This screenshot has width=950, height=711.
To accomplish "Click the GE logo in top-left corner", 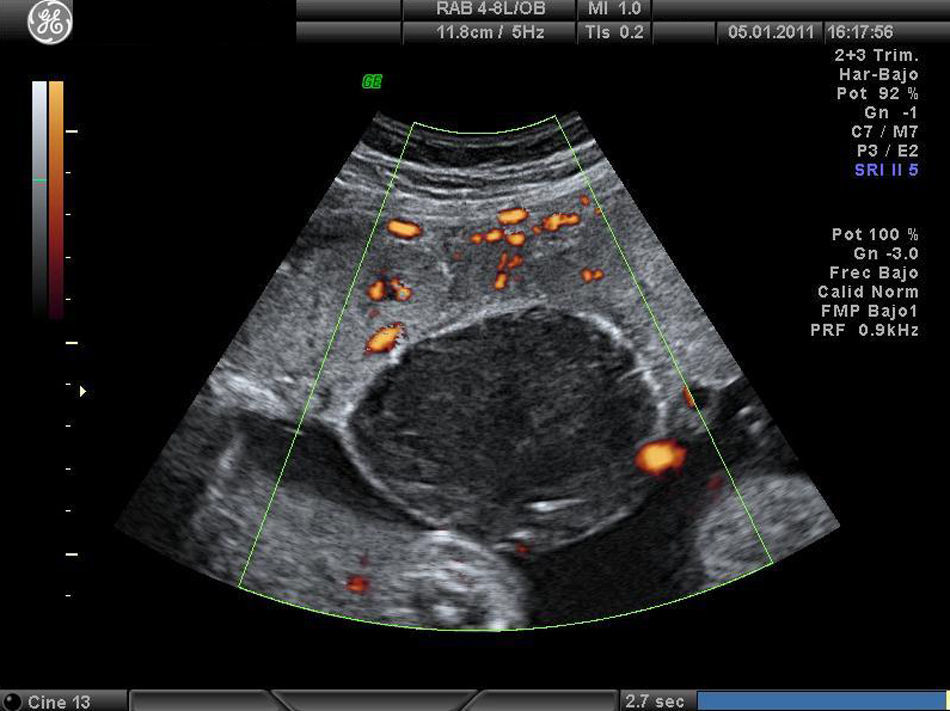I will (x=42, y=26).
